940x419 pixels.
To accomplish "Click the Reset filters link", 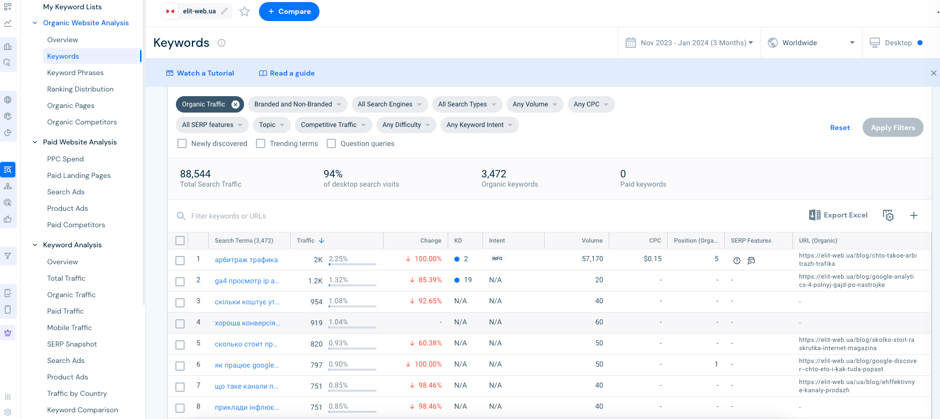I will (x=840, y=128).
